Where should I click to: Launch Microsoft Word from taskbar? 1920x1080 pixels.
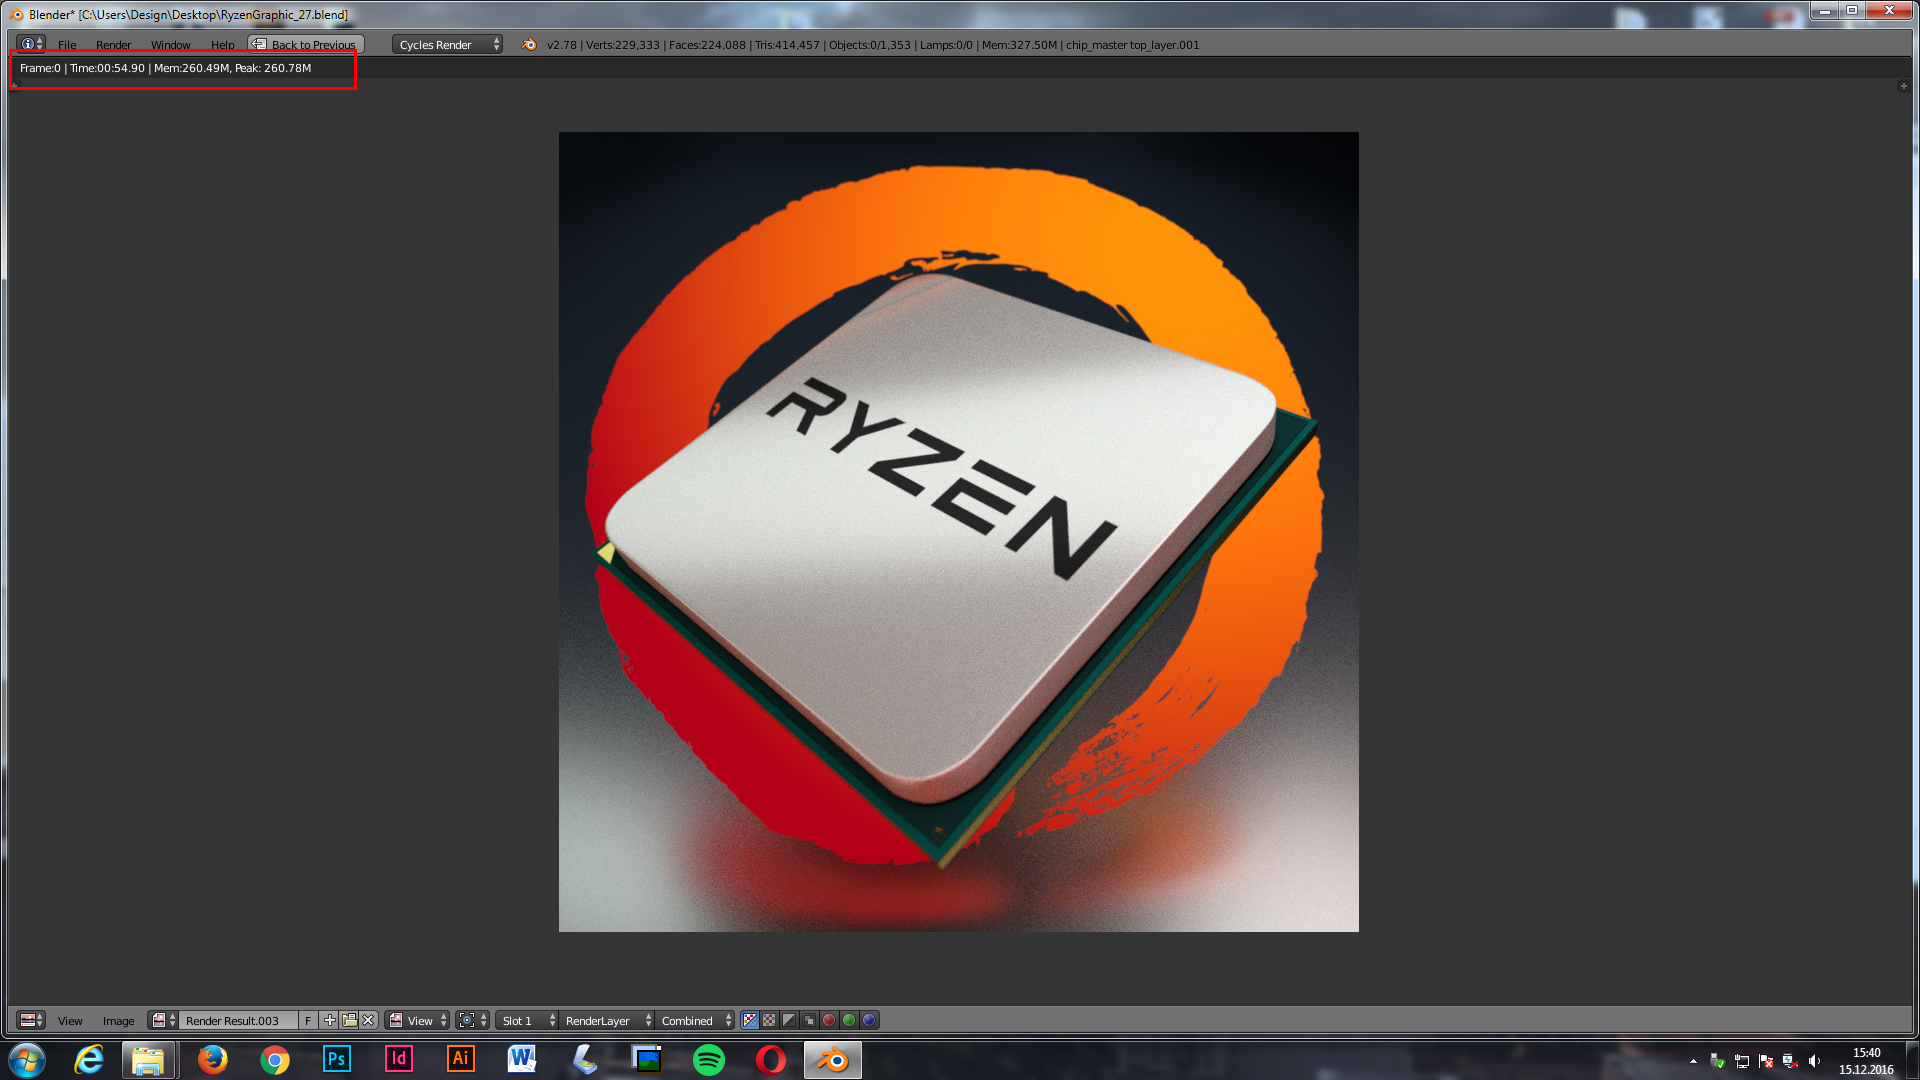[x=522, y=1059]
